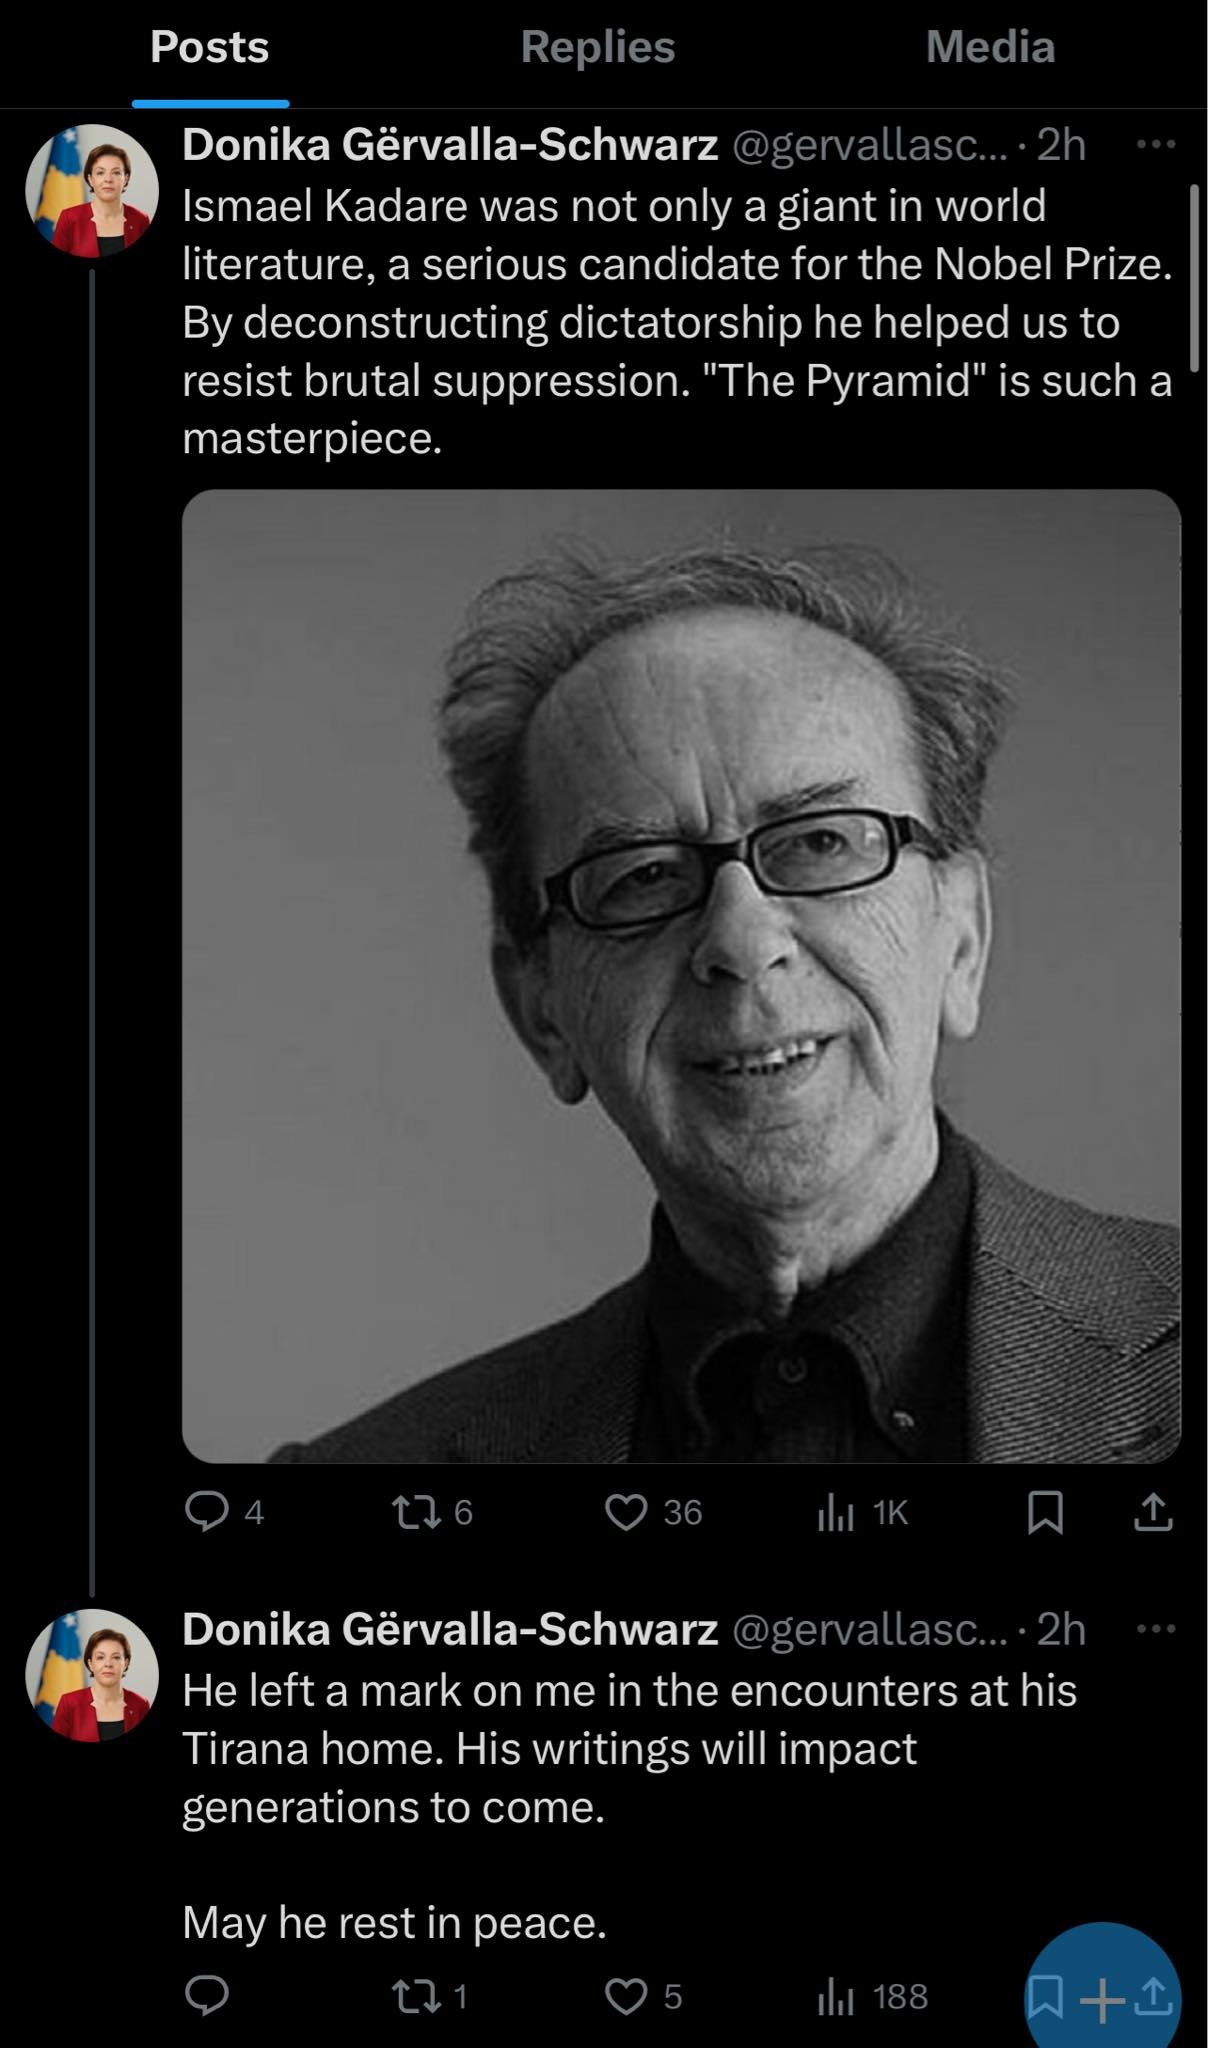
Task: Select the Posts tab
Action: pyautogui.click(x=210, y=47)
